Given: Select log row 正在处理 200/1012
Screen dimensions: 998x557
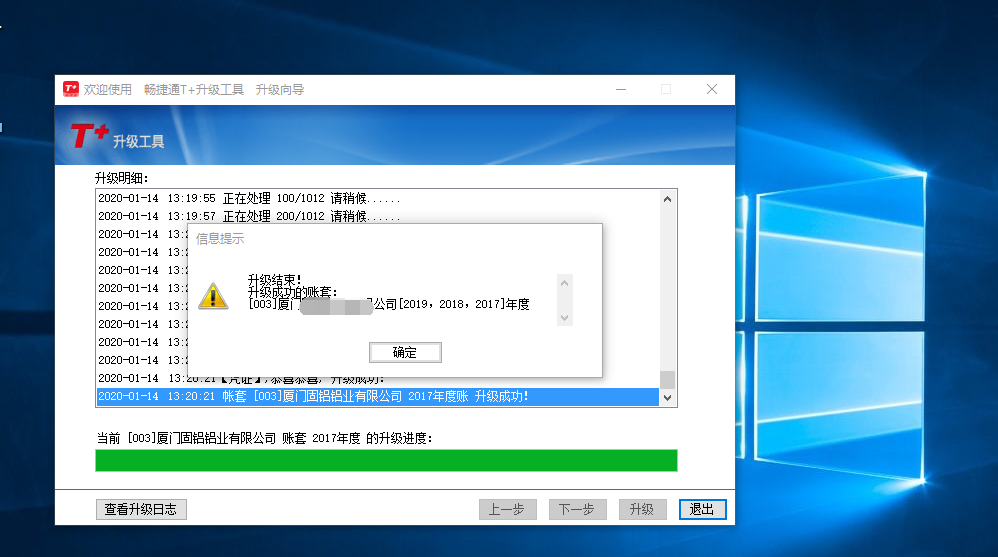Looking at the screenshot, I should (378, 216).
